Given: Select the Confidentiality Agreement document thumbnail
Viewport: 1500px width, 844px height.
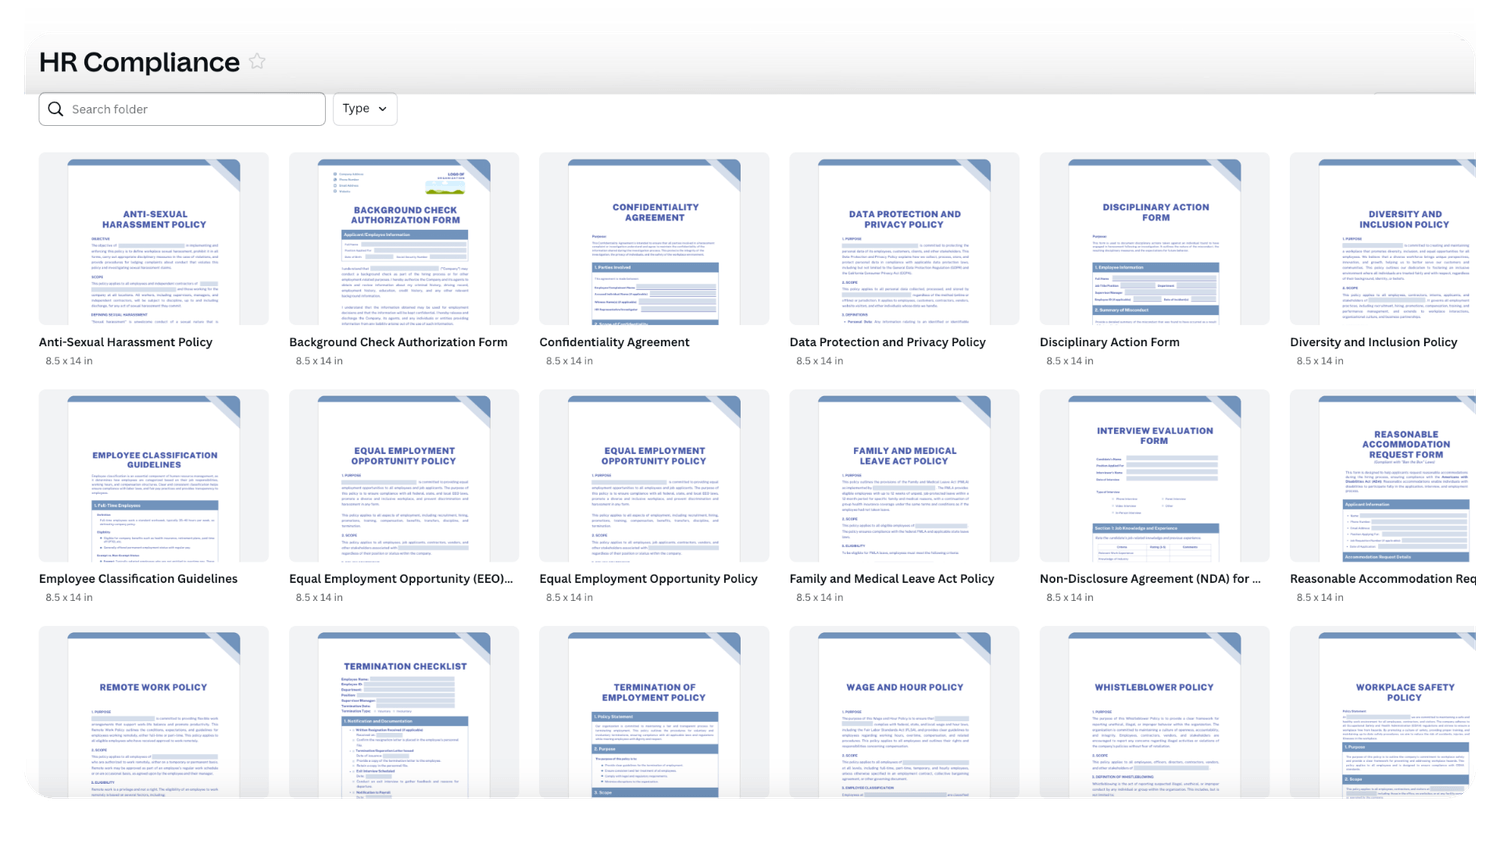Looking at the screenshot, I should point(654,240).
